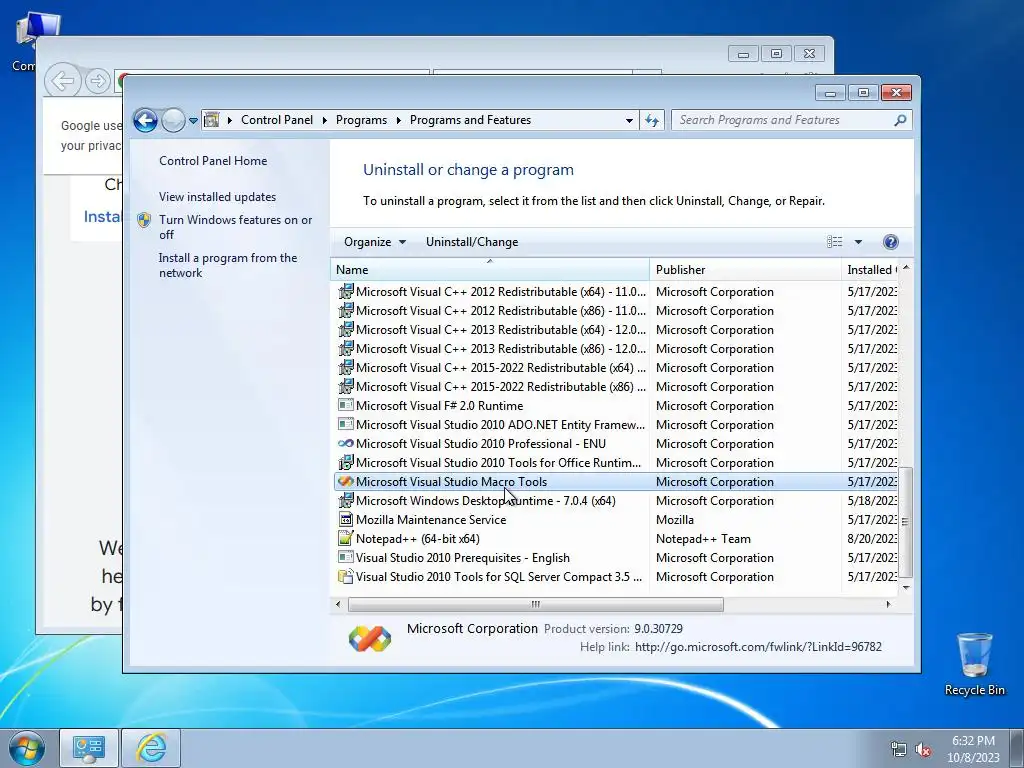1024x768 pixels.
Task: Click the horizontal scrollbar right arrow
Action: (x=888, y=604)
